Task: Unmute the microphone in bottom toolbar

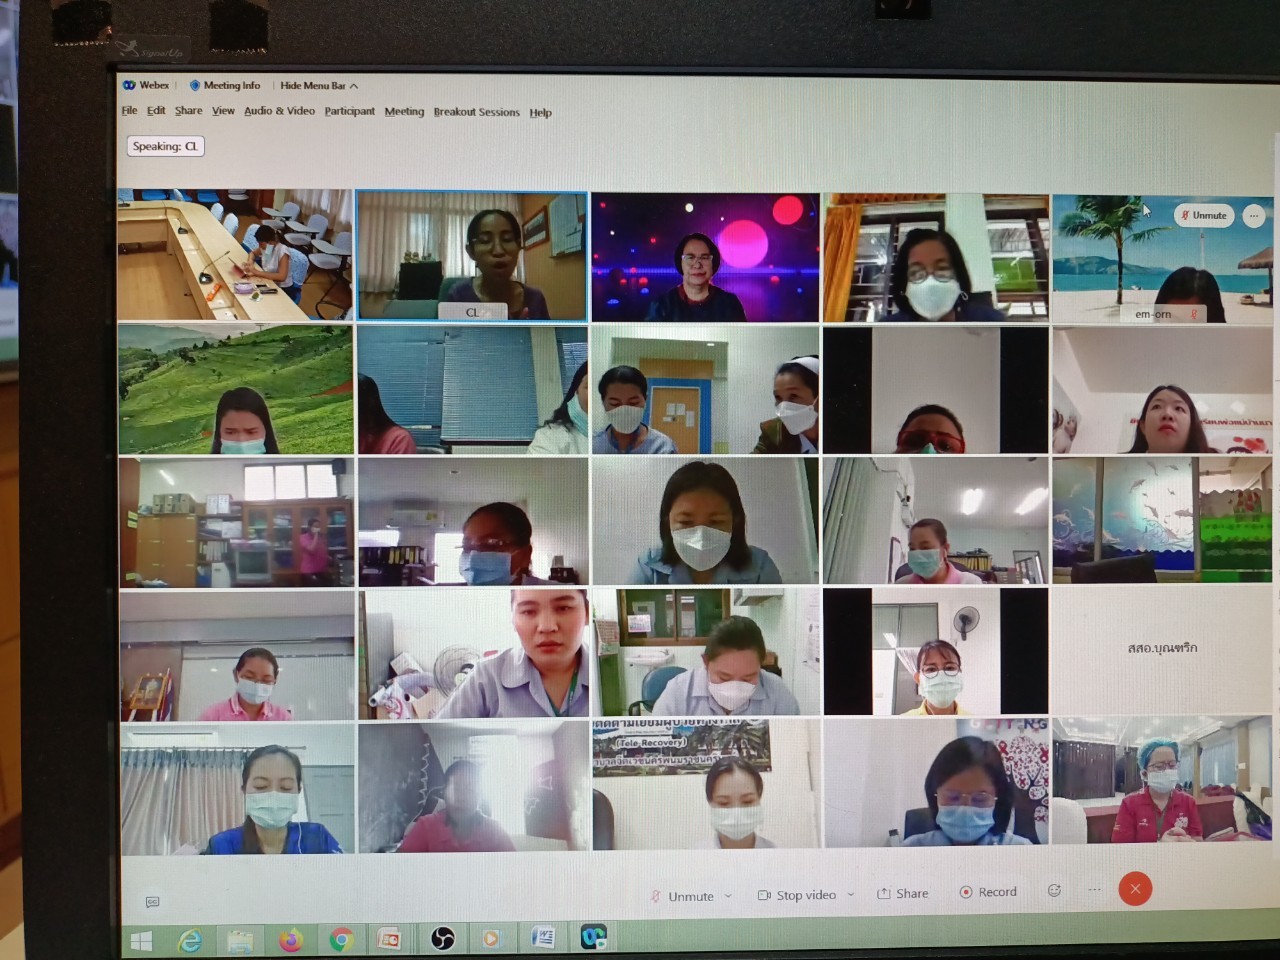Action: pos(682,896)
